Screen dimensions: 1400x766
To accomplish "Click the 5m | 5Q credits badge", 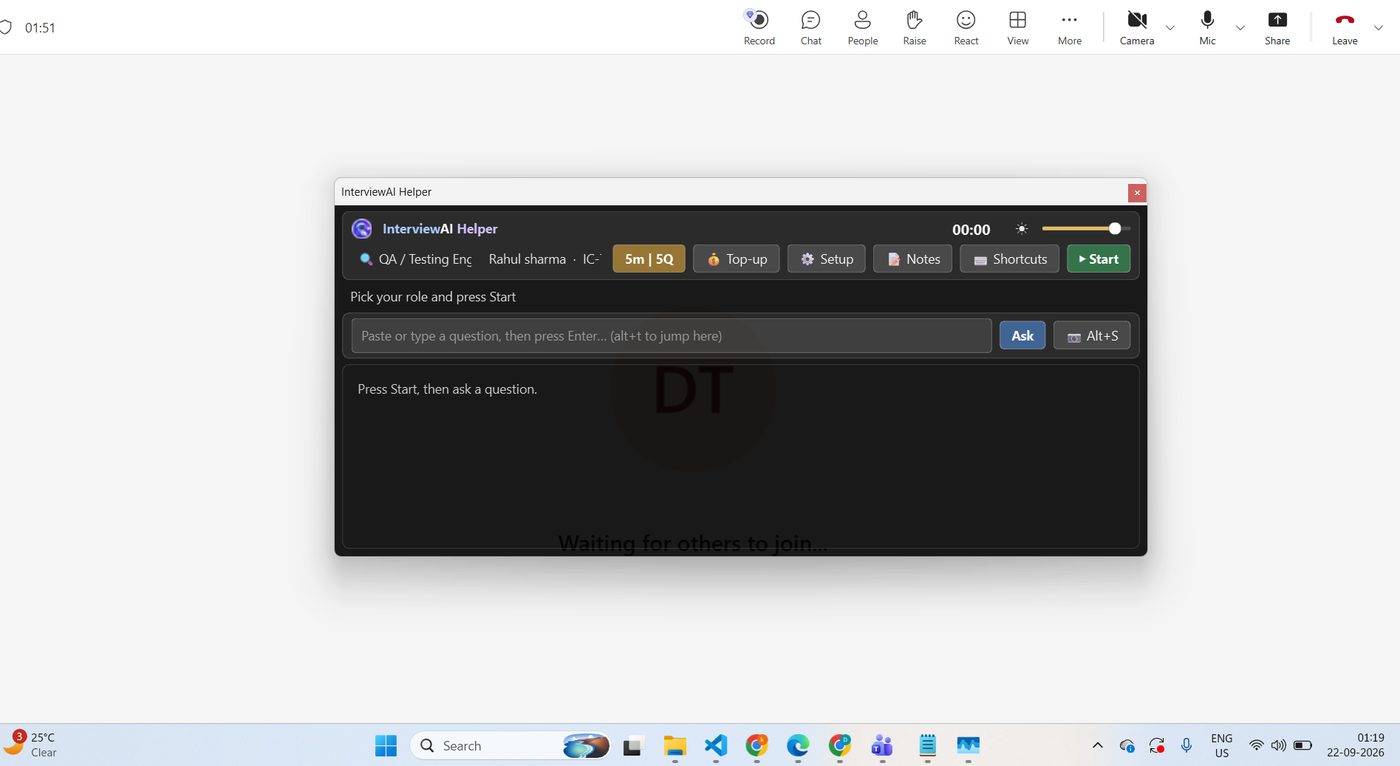I will (x=649, y=259).
